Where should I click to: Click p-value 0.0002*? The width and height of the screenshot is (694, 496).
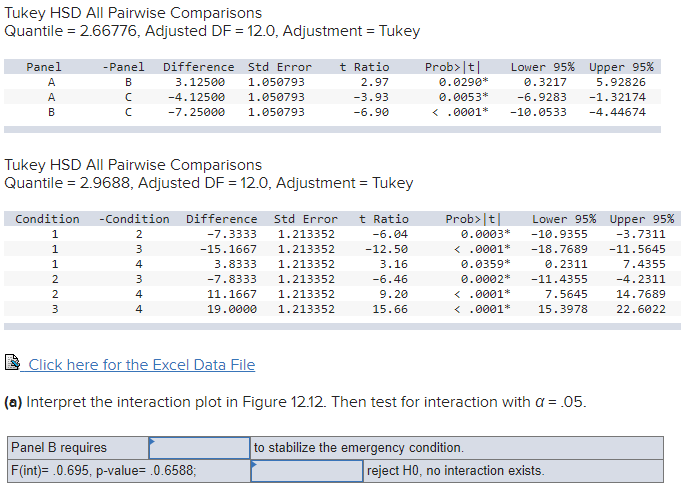pyautogui.click(x=485, y=279)
